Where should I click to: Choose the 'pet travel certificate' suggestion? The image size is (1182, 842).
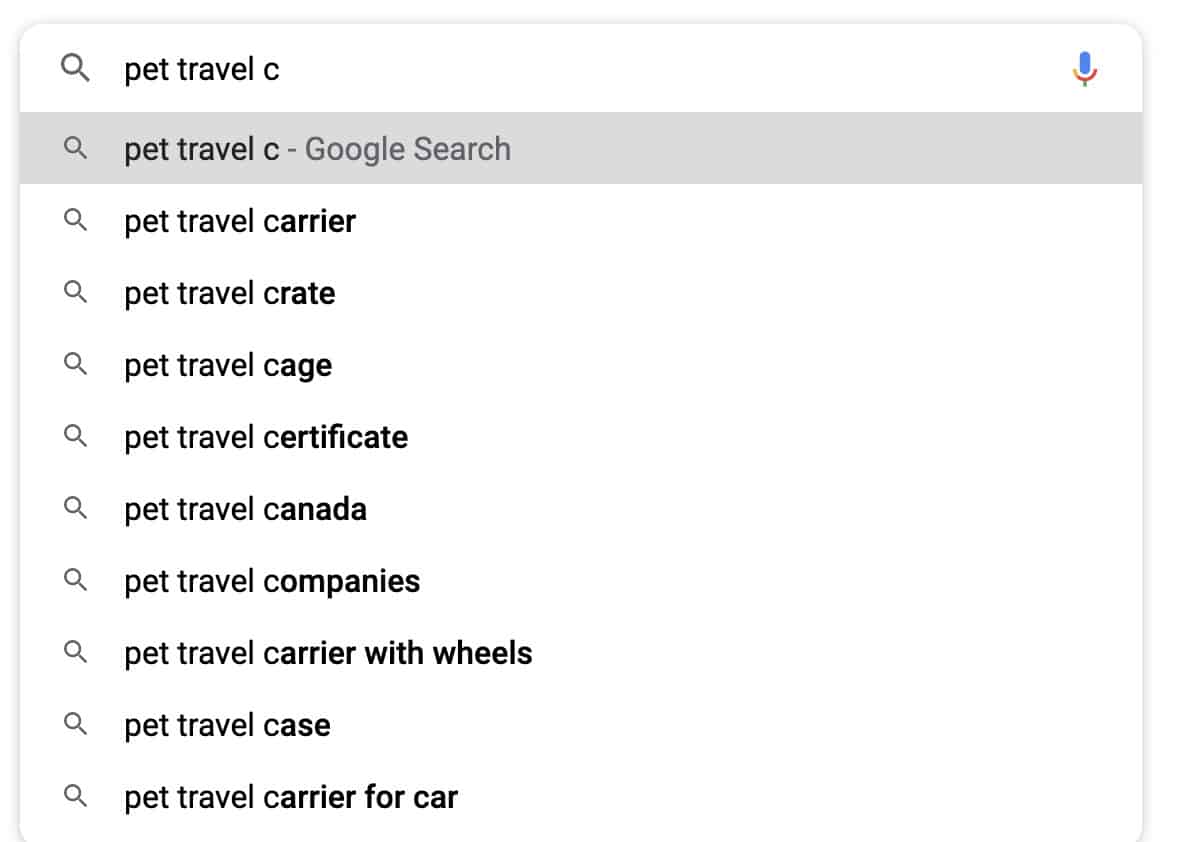point(266,437)
